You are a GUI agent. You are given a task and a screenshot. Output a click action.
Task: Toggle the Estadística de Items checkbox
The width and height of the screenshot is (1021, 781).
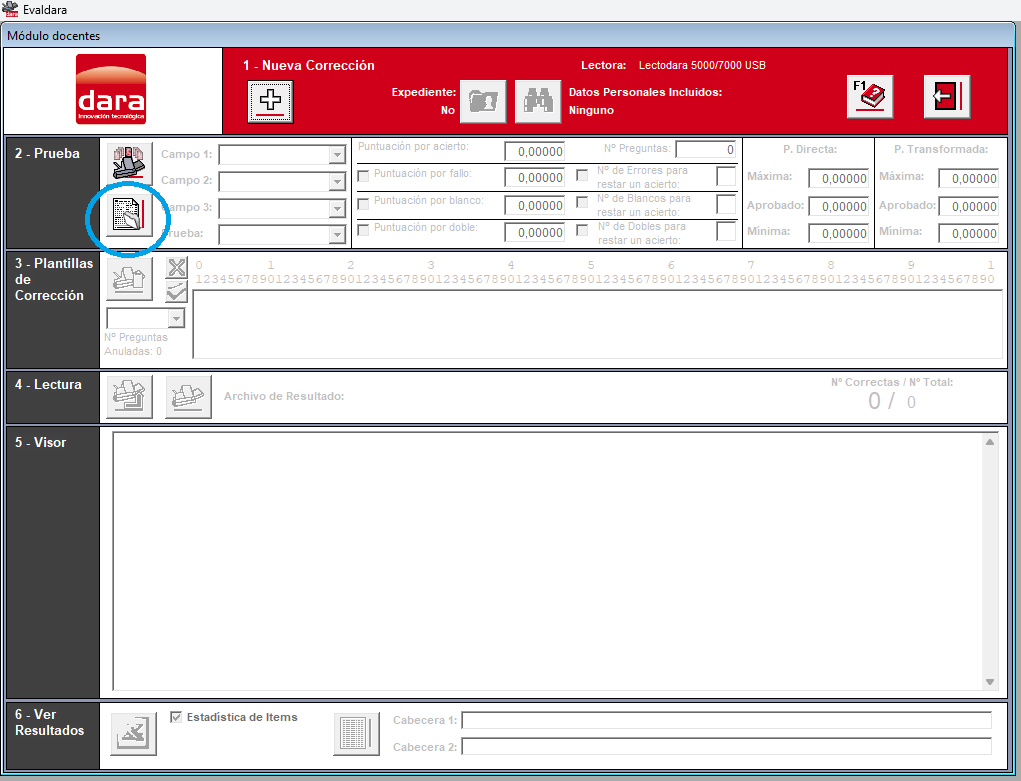tap(176, 717)
